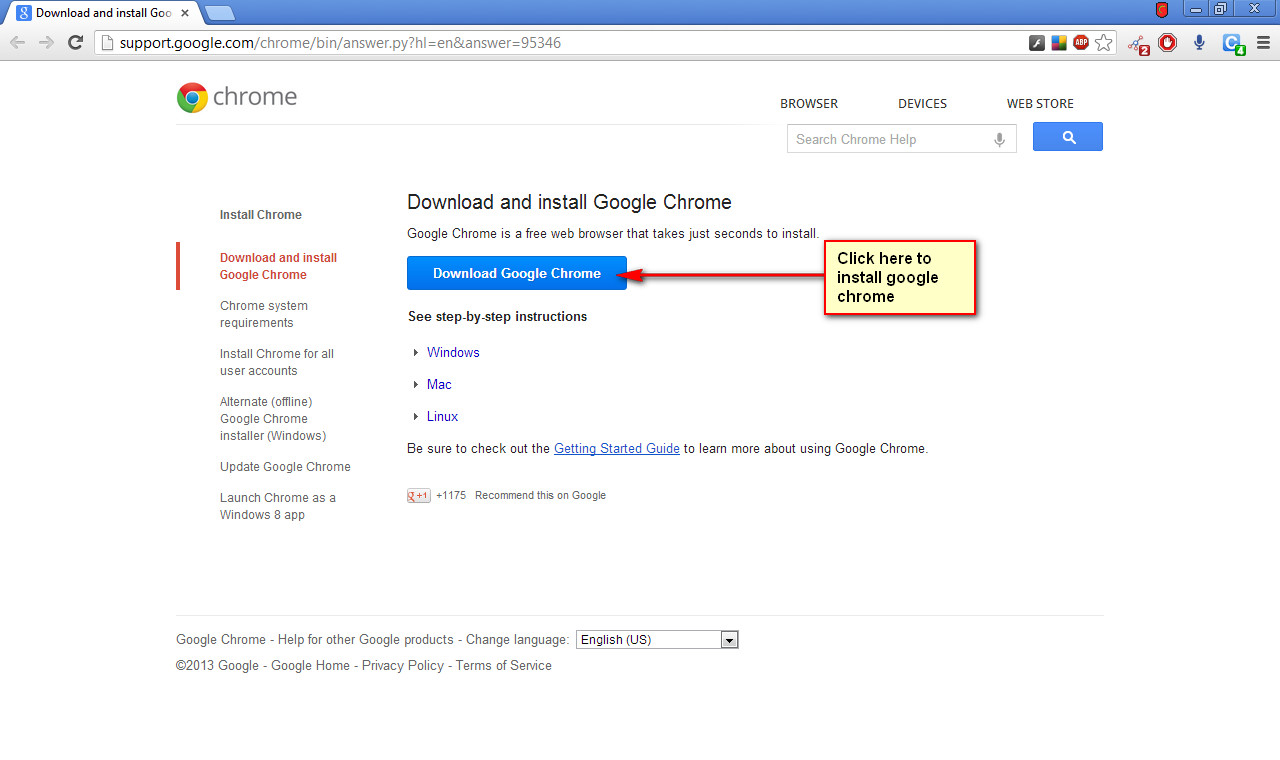Screen dimensions: 1280x760
Task: Click the address bar URL field
Action: click(x=560, y=43)
